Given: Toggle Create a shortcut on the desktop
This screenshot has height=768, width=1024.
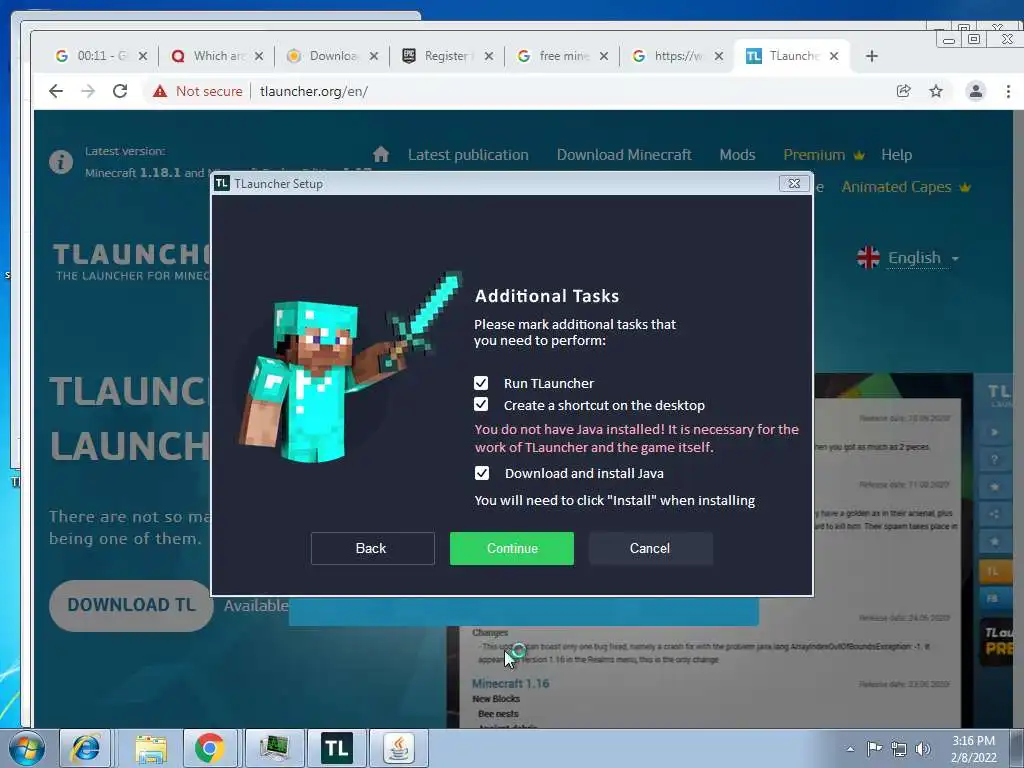Looking at the screenshot, I should pos(481,404).
